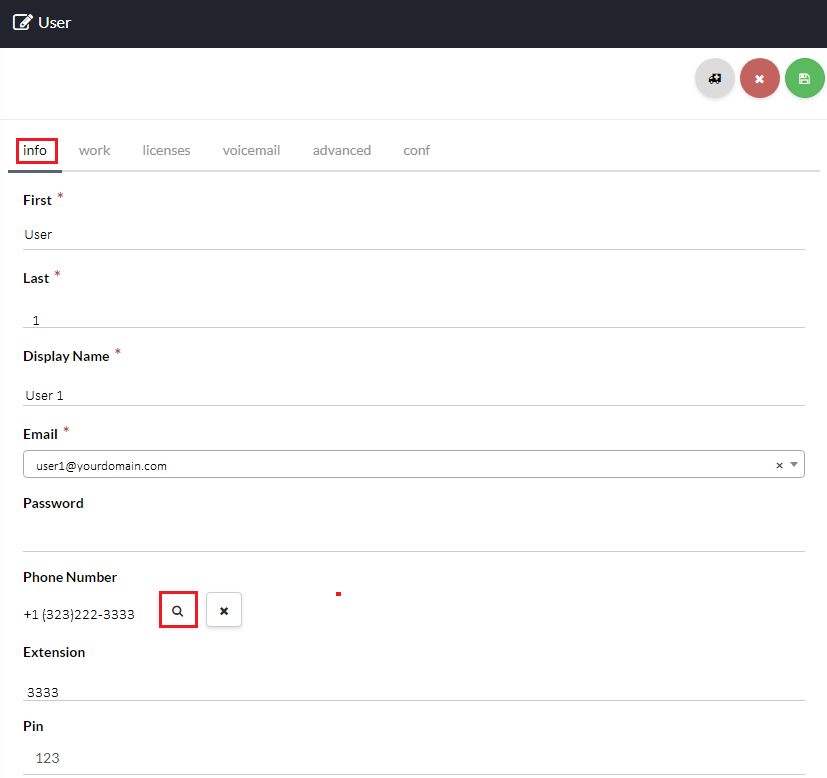This screenshot has width=827, height=778.
Task: Clear the phone number with X button
Action: [x=224, y=610]
